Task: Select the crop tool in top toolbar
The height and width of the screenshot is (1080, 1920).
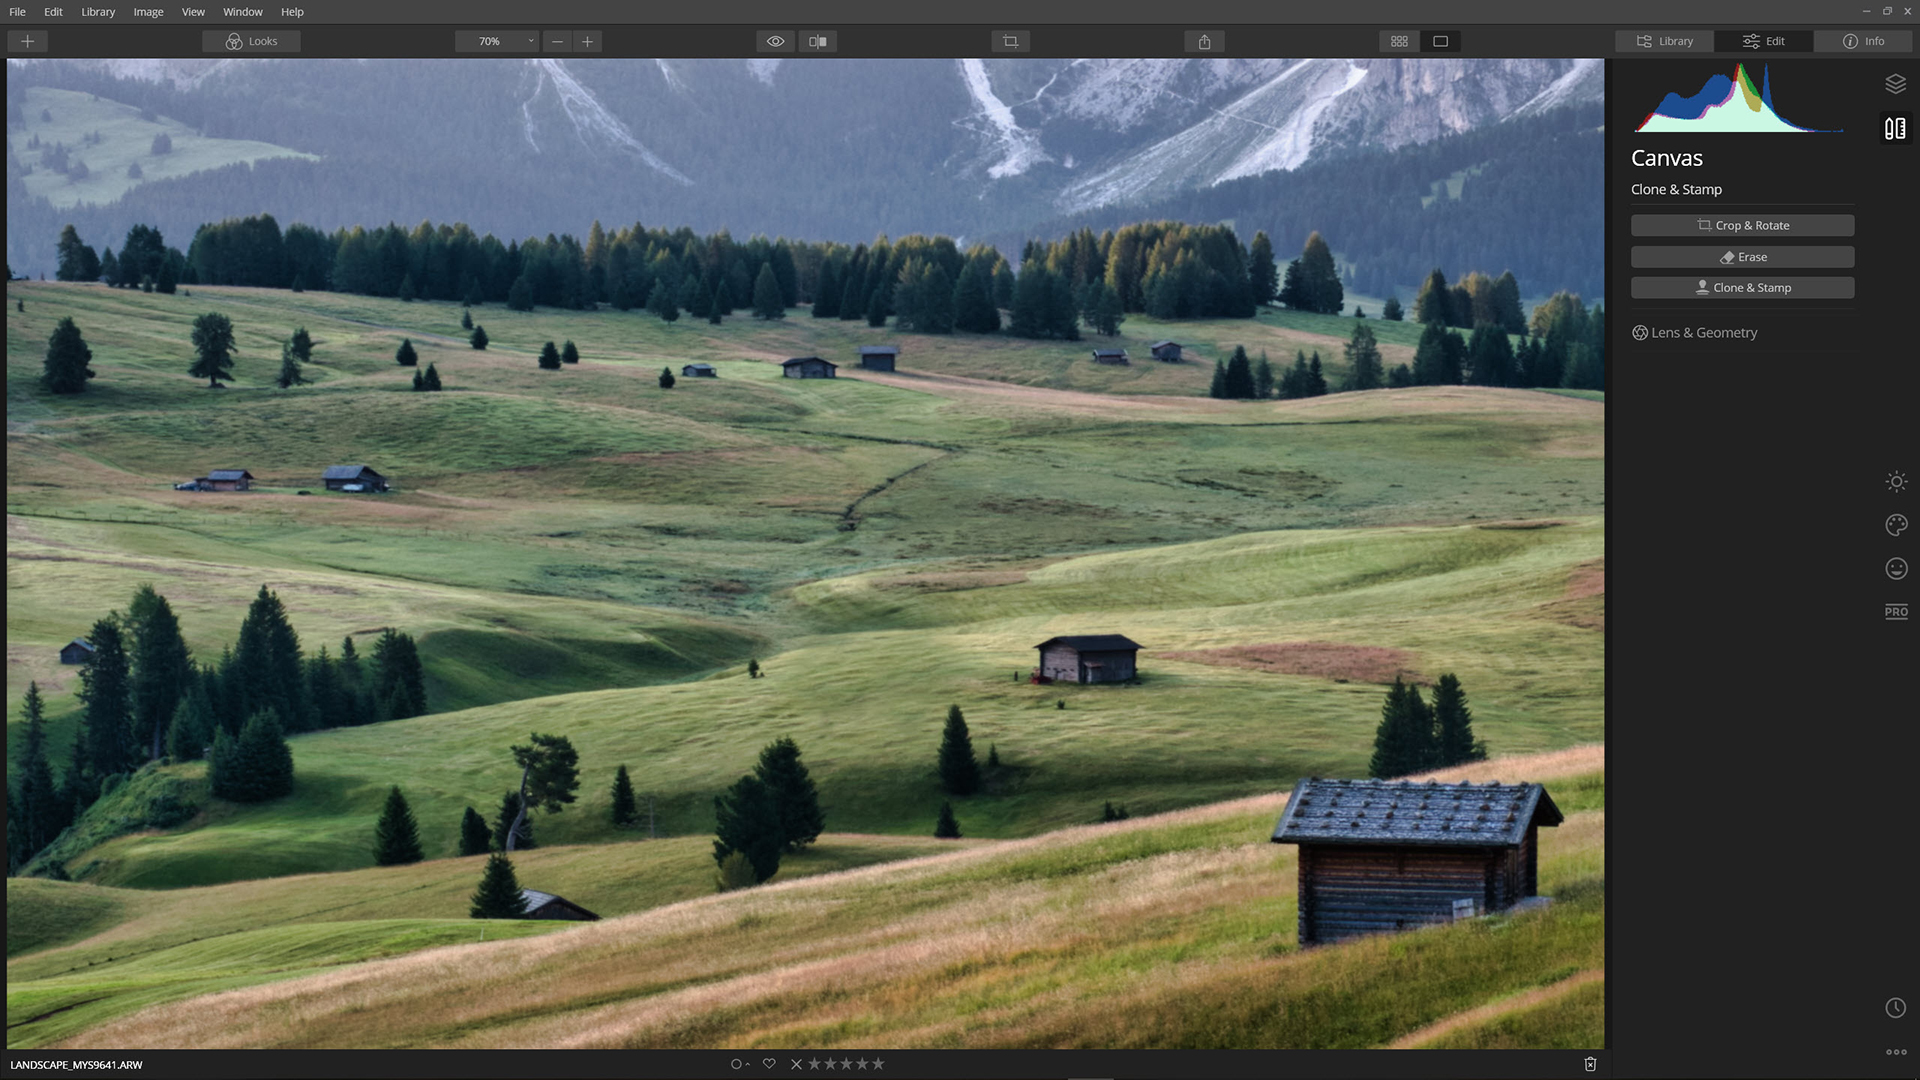Action: coord(1011,41)
